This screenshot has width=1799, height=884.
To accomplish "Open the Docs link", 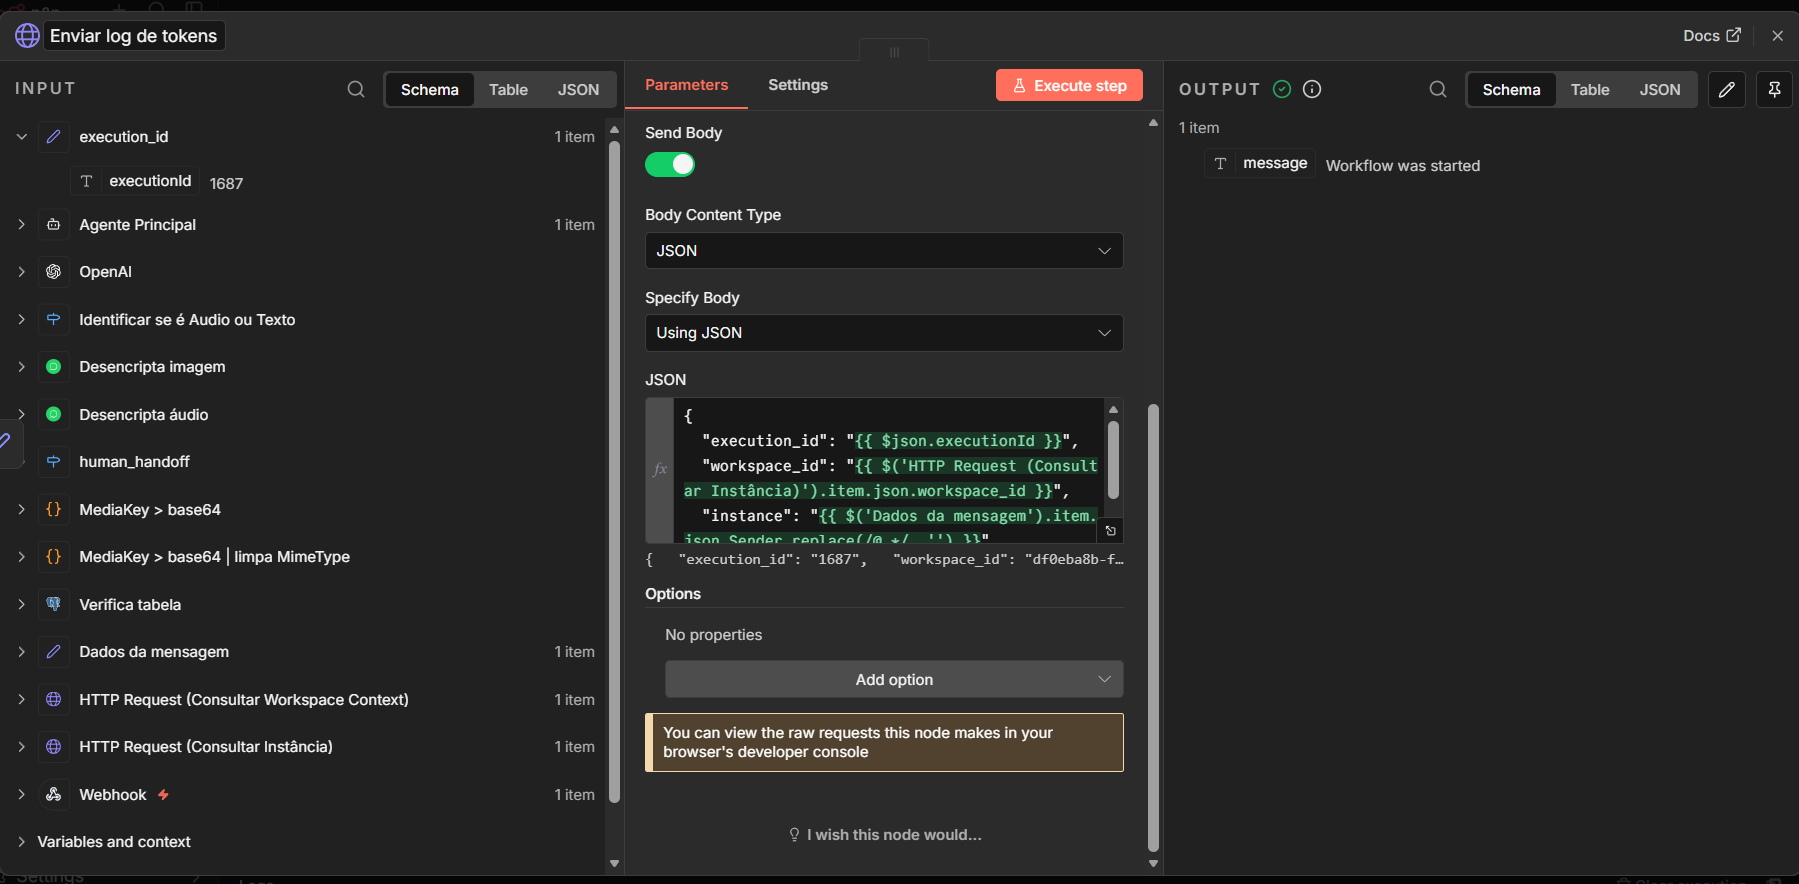I will 1712,36.
